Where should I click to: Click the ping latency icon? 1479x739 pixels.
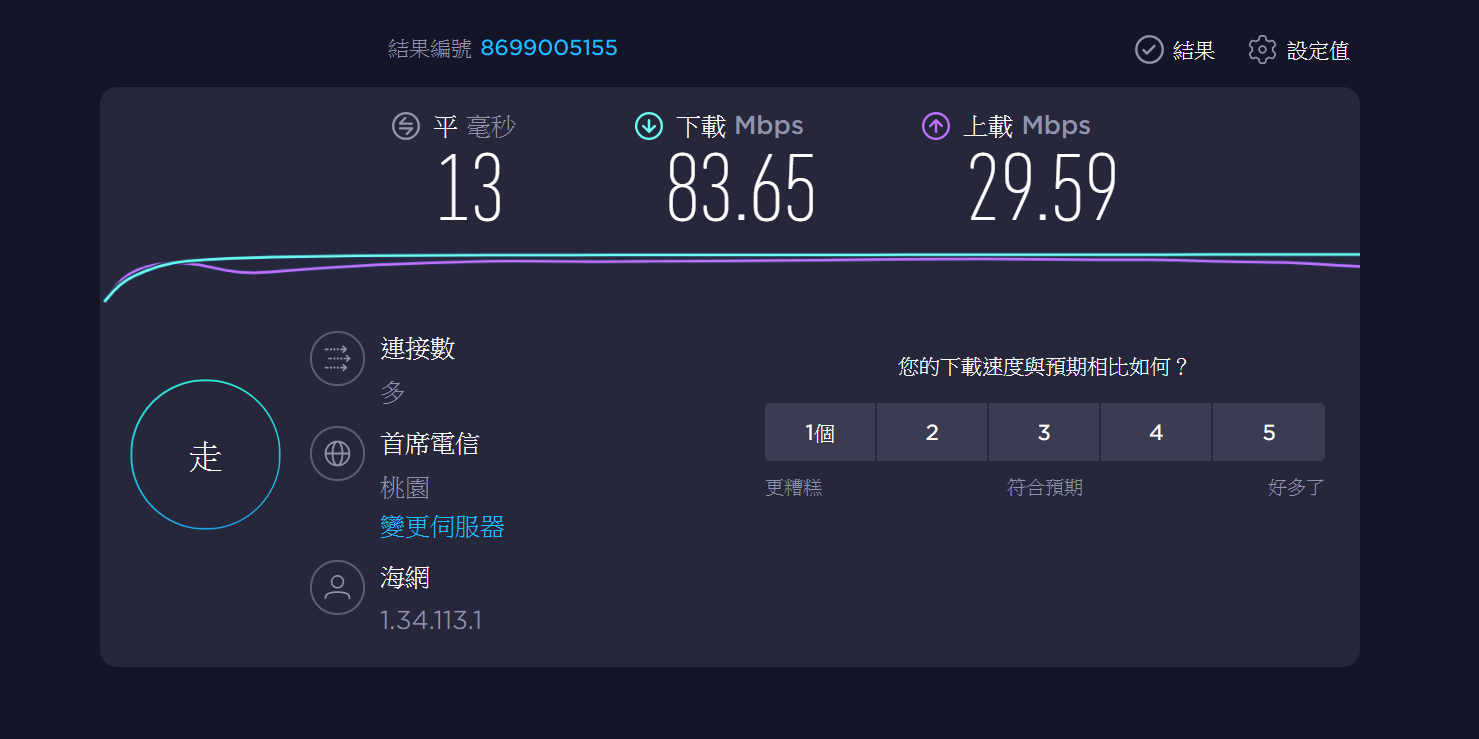405,126
